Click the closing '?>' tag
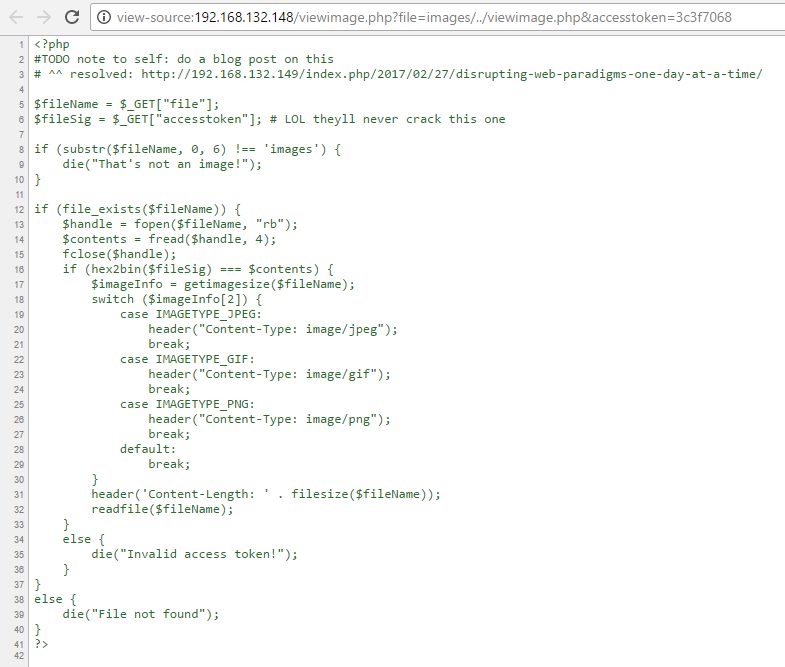Screen dimensions: 785x667 (41, 644)
